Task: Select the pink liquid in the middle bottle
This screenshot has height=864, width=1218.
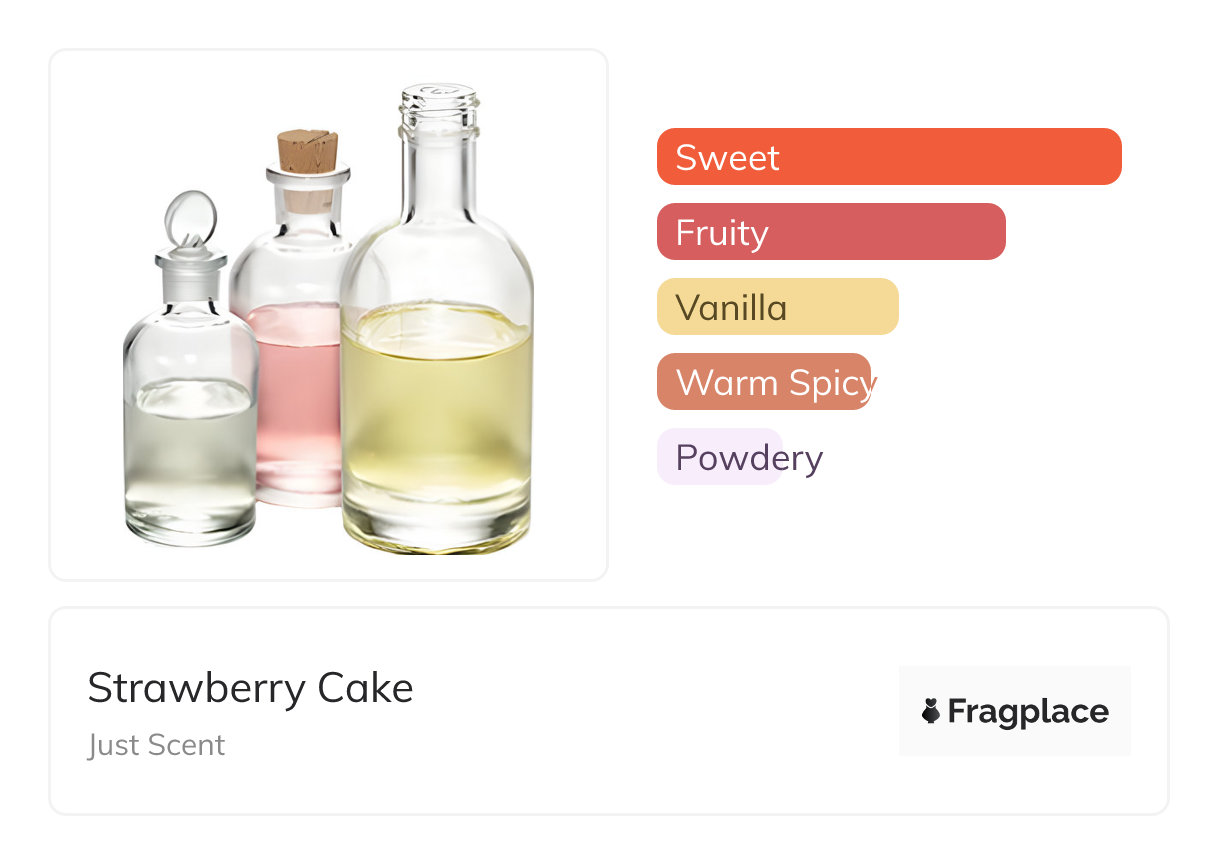Action: (x=295, y=390)
